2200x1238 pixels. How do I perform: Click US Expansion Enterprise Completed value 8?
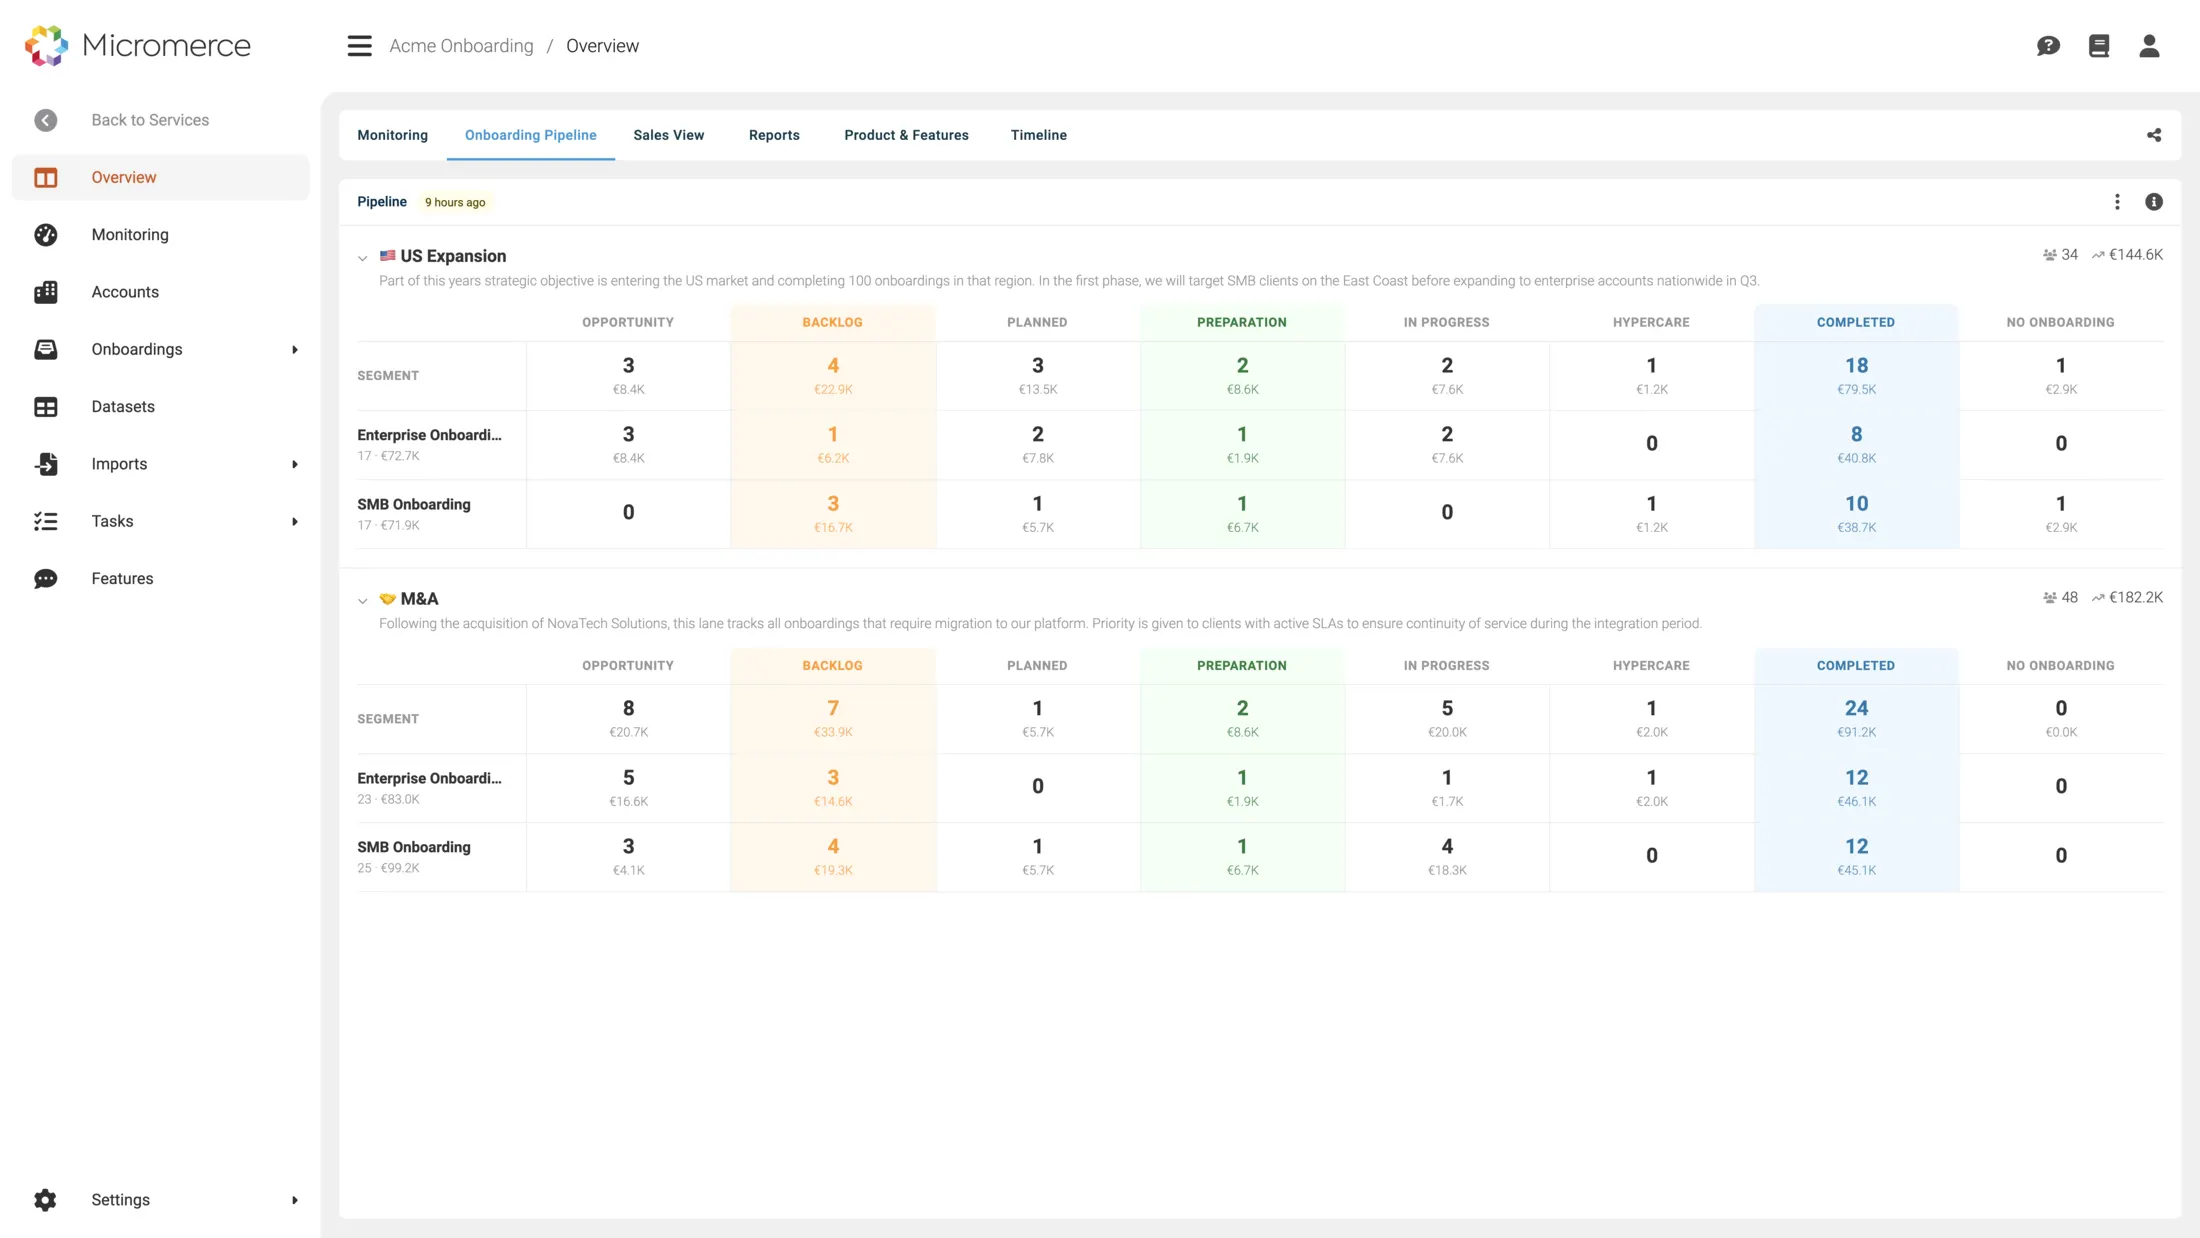1856,435
